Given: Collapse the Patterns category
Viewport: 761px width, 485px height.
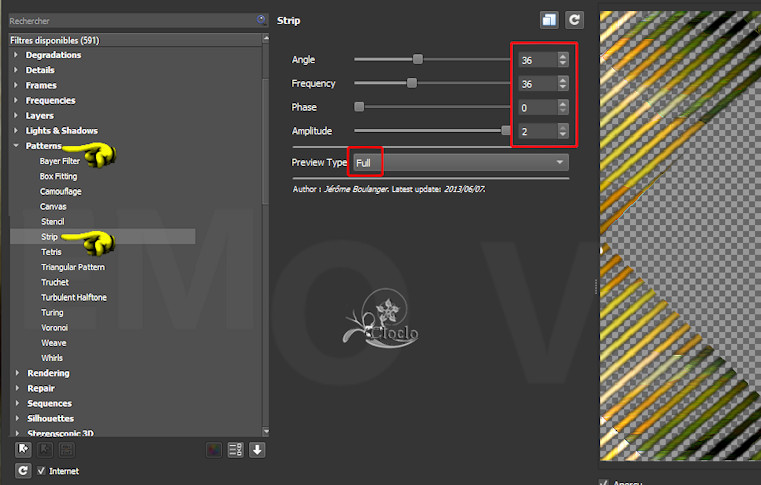Looking at the screenshot, I should click(x=16, y=146).
